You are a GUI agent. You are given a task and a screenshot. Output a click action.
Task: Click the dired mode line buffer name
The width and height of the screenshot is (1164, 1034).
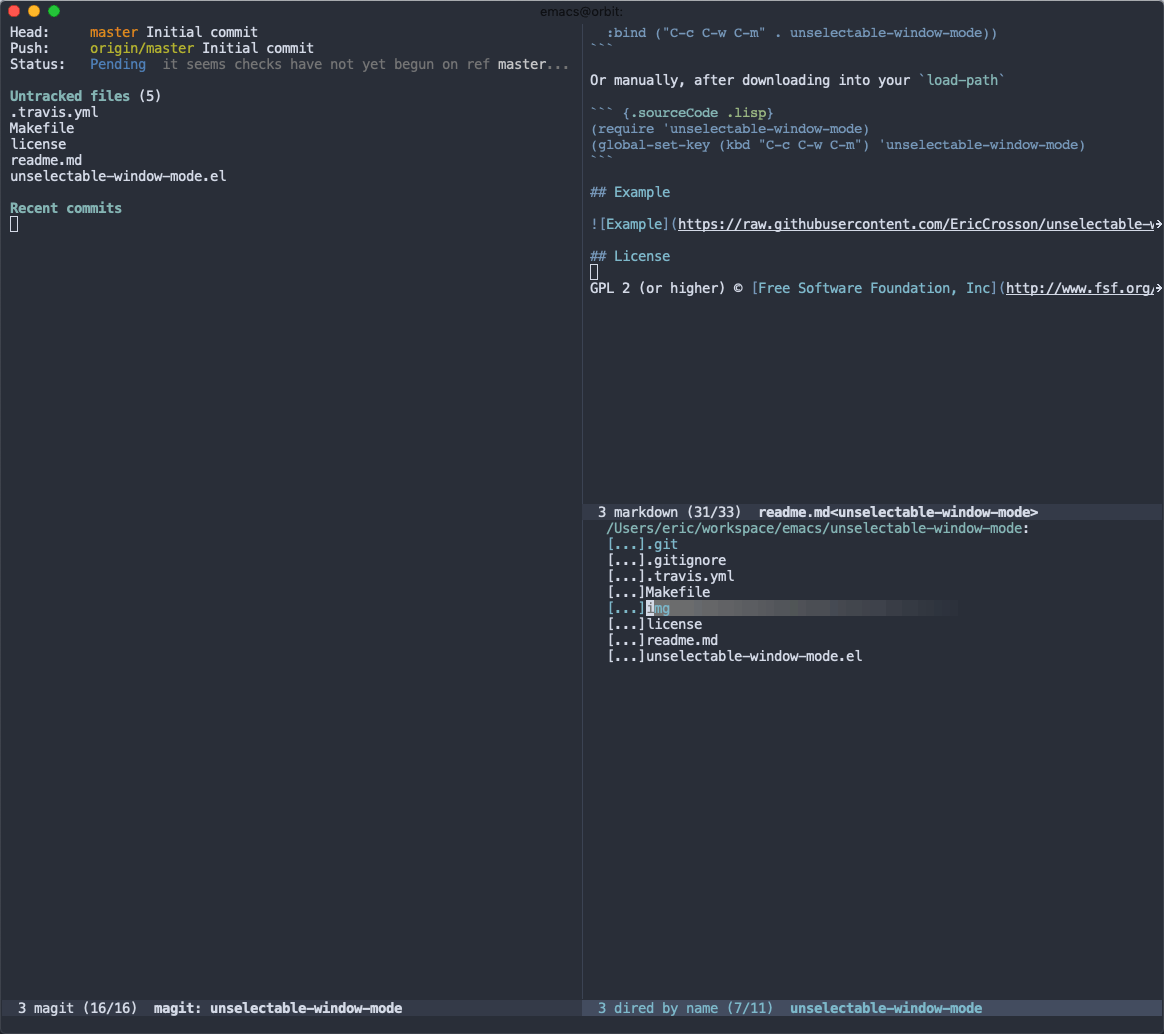886,1008
